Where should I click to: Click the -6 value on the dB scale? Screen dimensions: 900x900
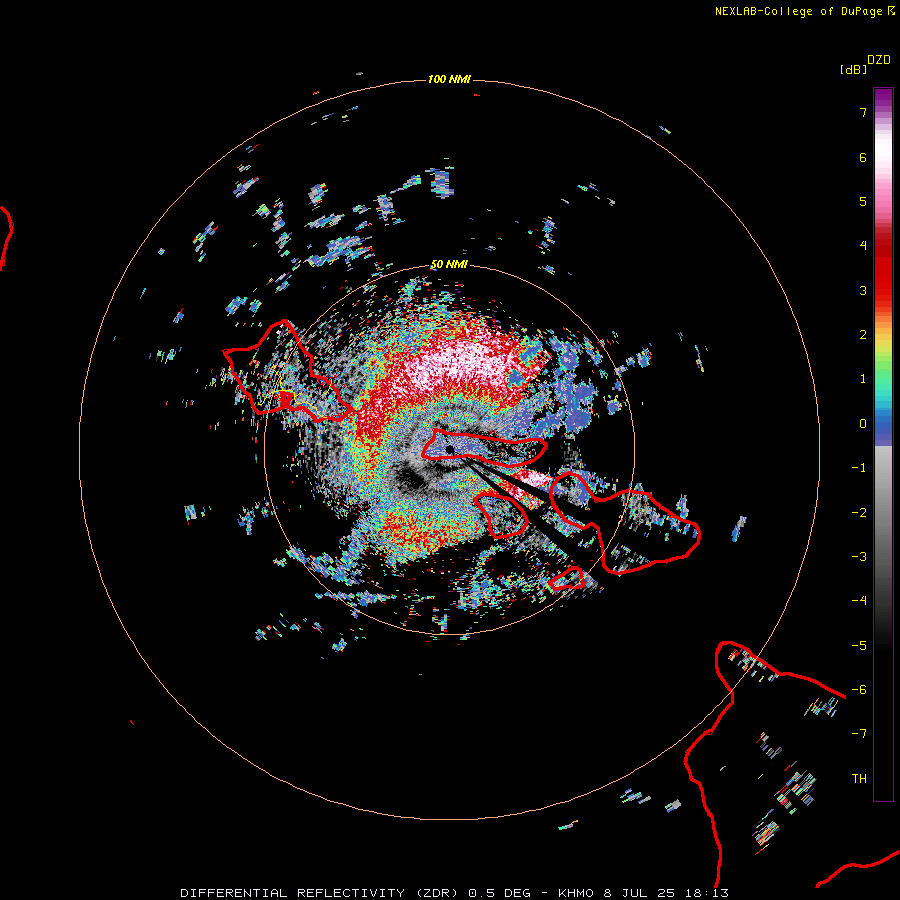[x=859, y=690]
